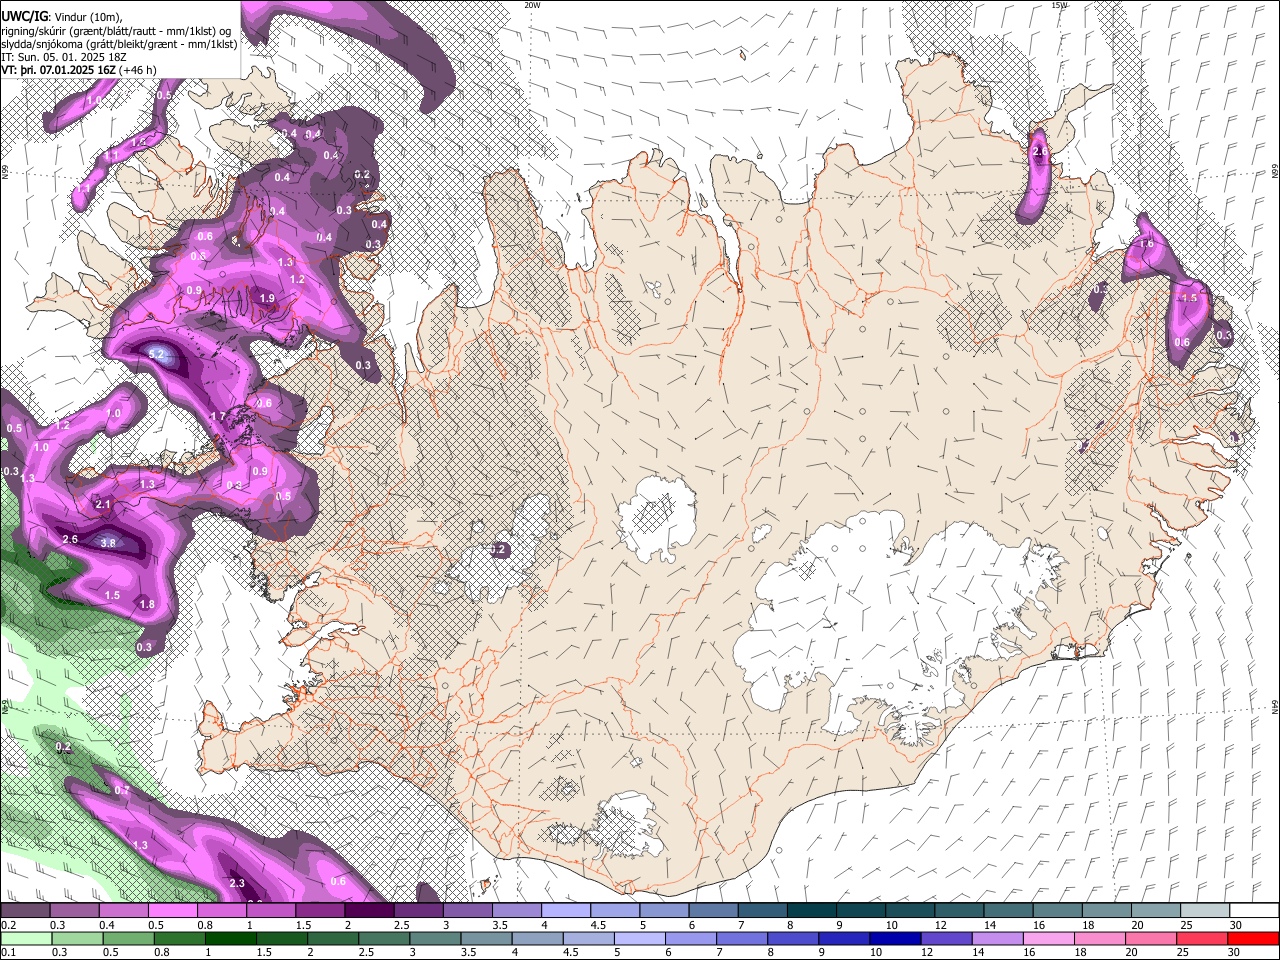Select the darkest purple 2–2.5 legend swatch
Screen dimensions: 1280x960
[x=369, y=910]
